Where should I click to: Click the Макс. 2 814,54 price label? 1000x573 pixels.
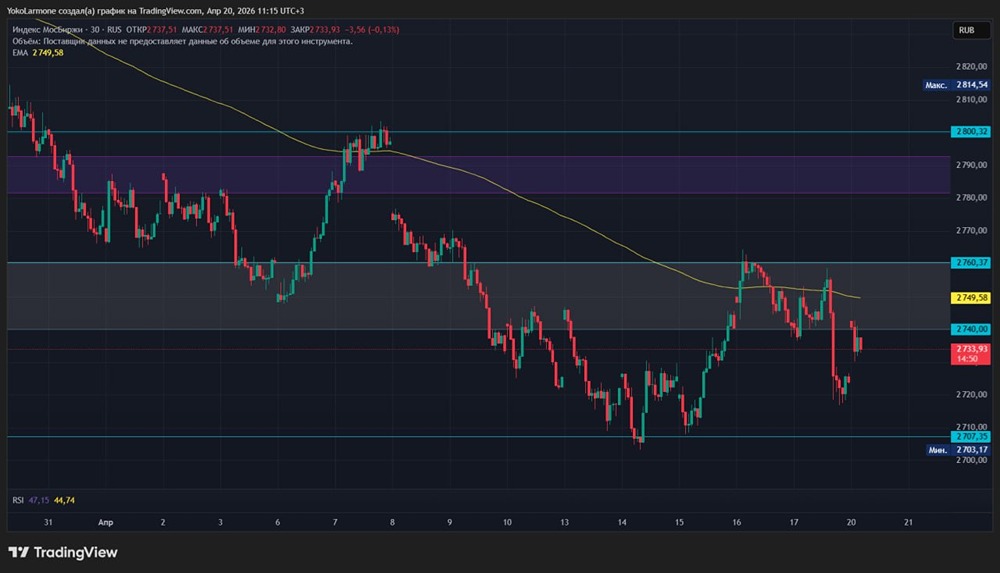[x=956, y=85]
